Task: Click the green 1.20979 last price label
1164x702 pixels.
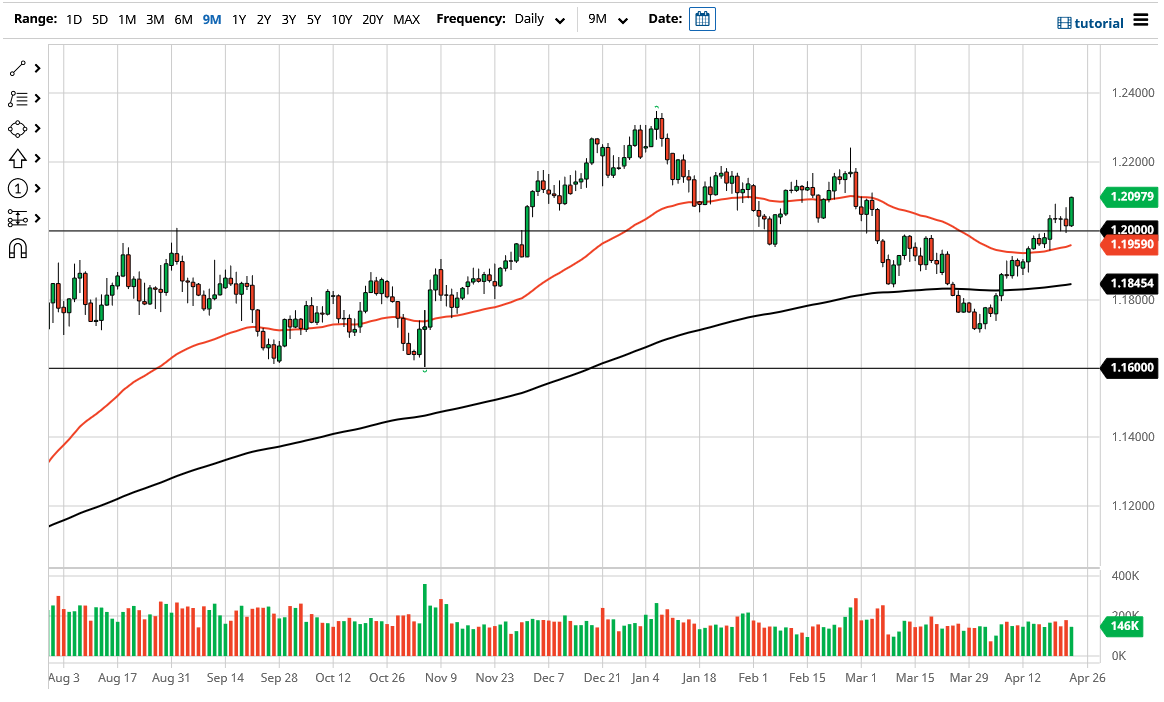Action: coord(1130,197)
